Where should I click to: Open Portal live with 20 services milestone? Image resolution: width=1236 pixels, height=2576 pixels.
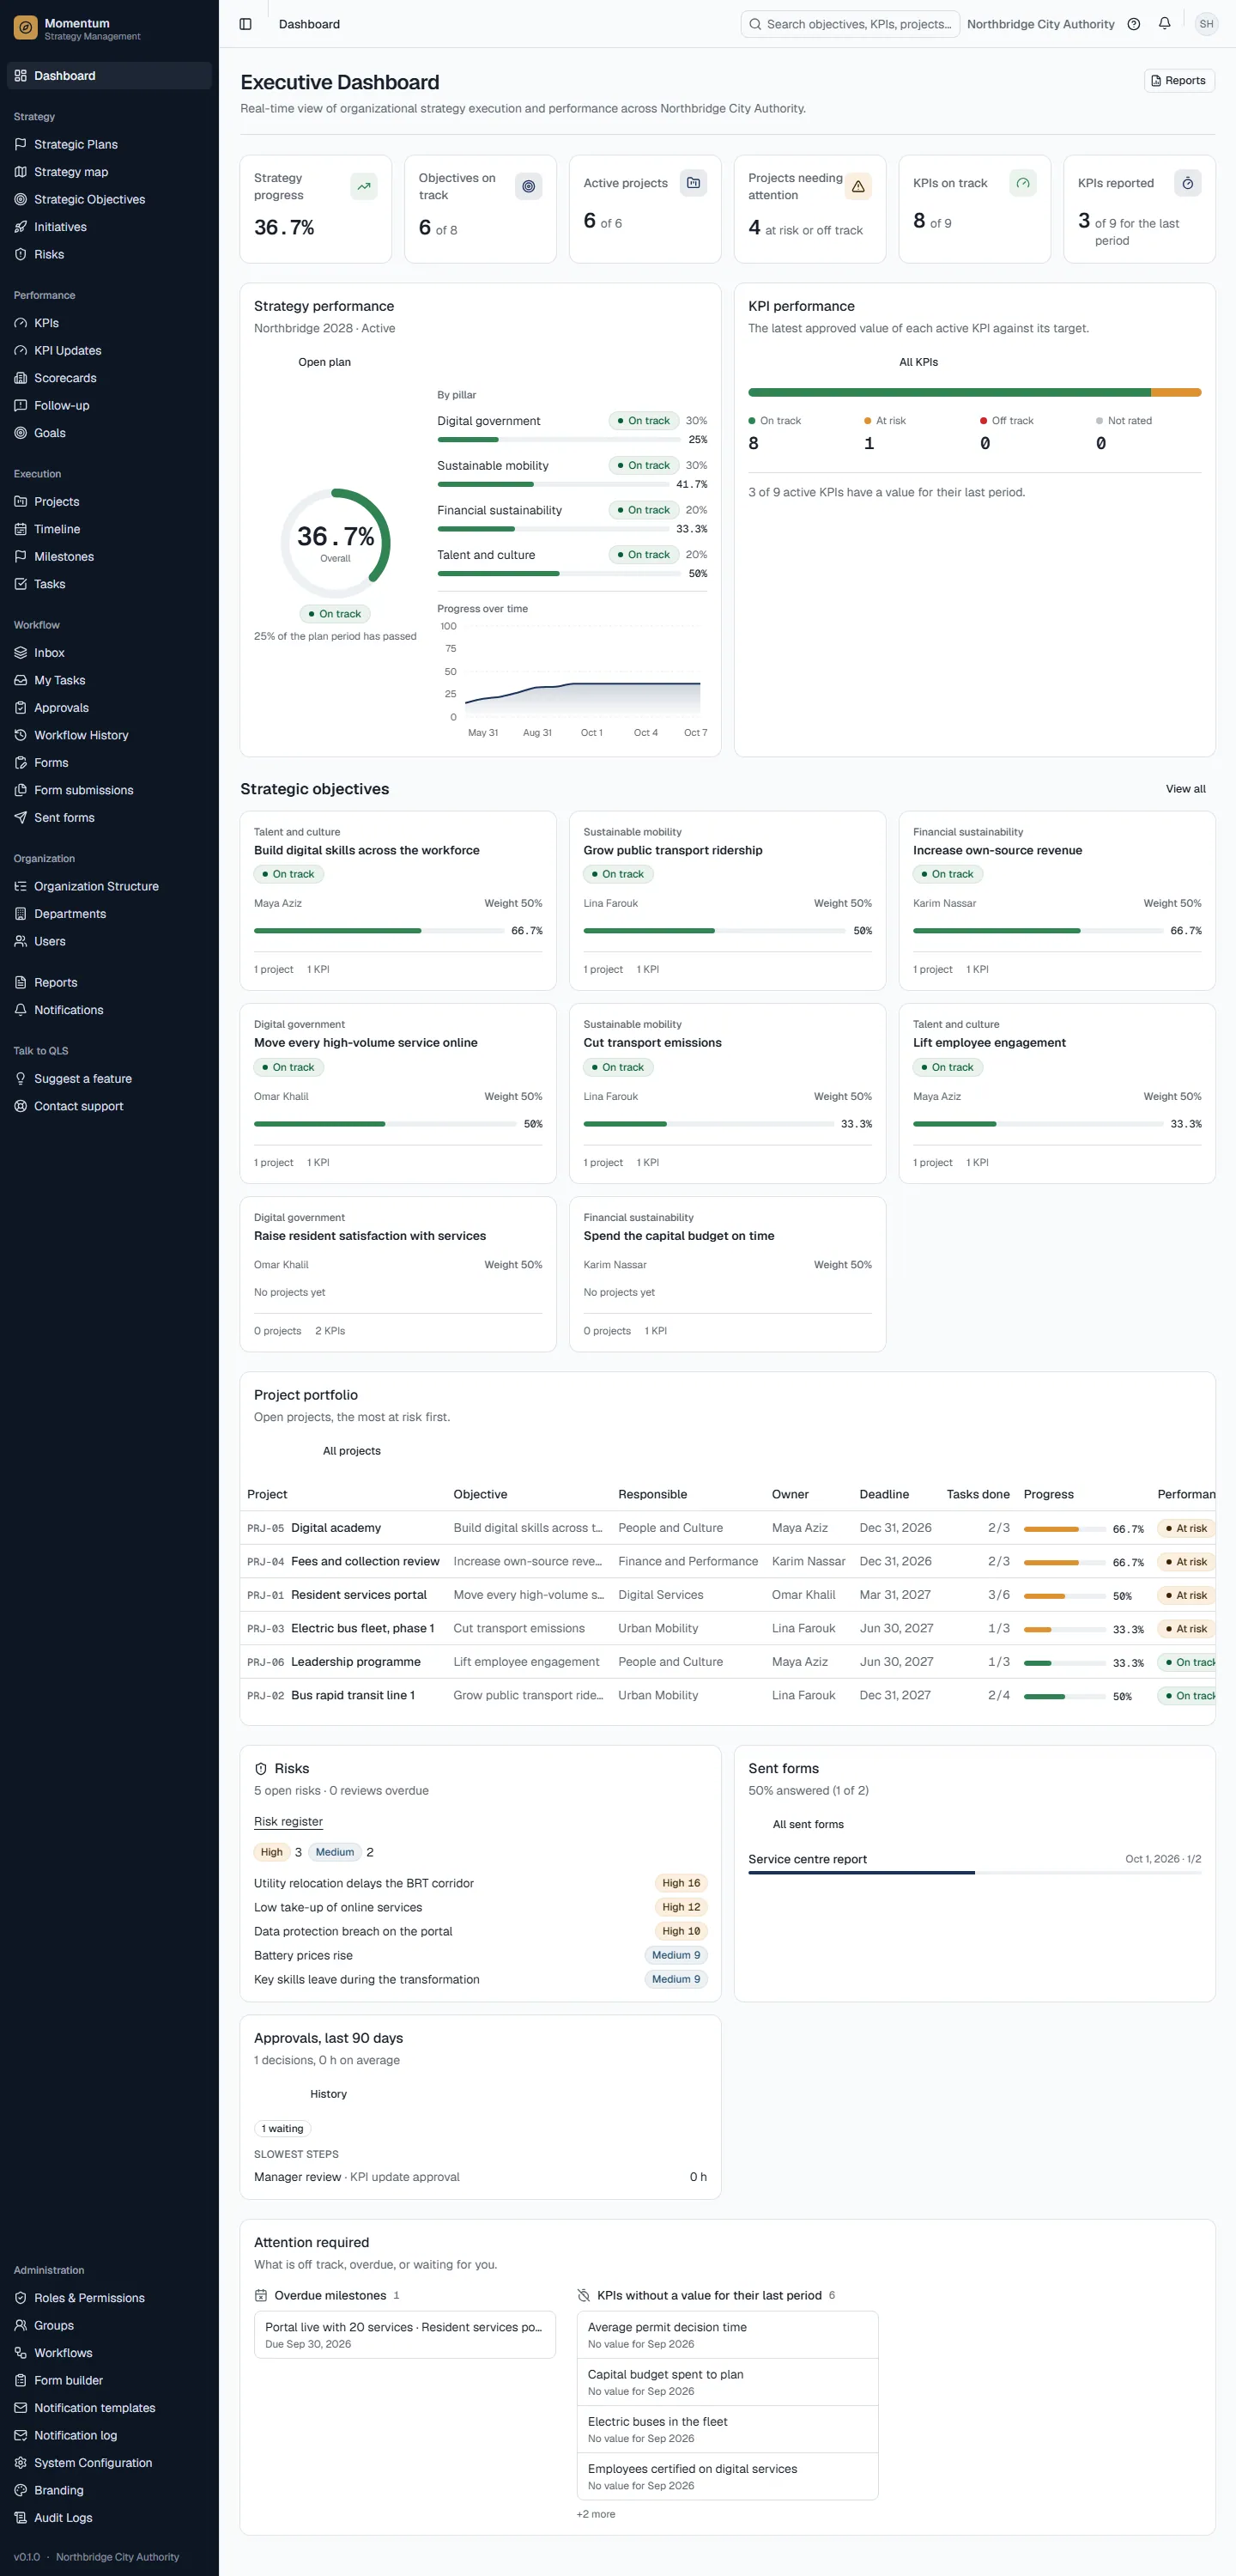point(404,2335)
